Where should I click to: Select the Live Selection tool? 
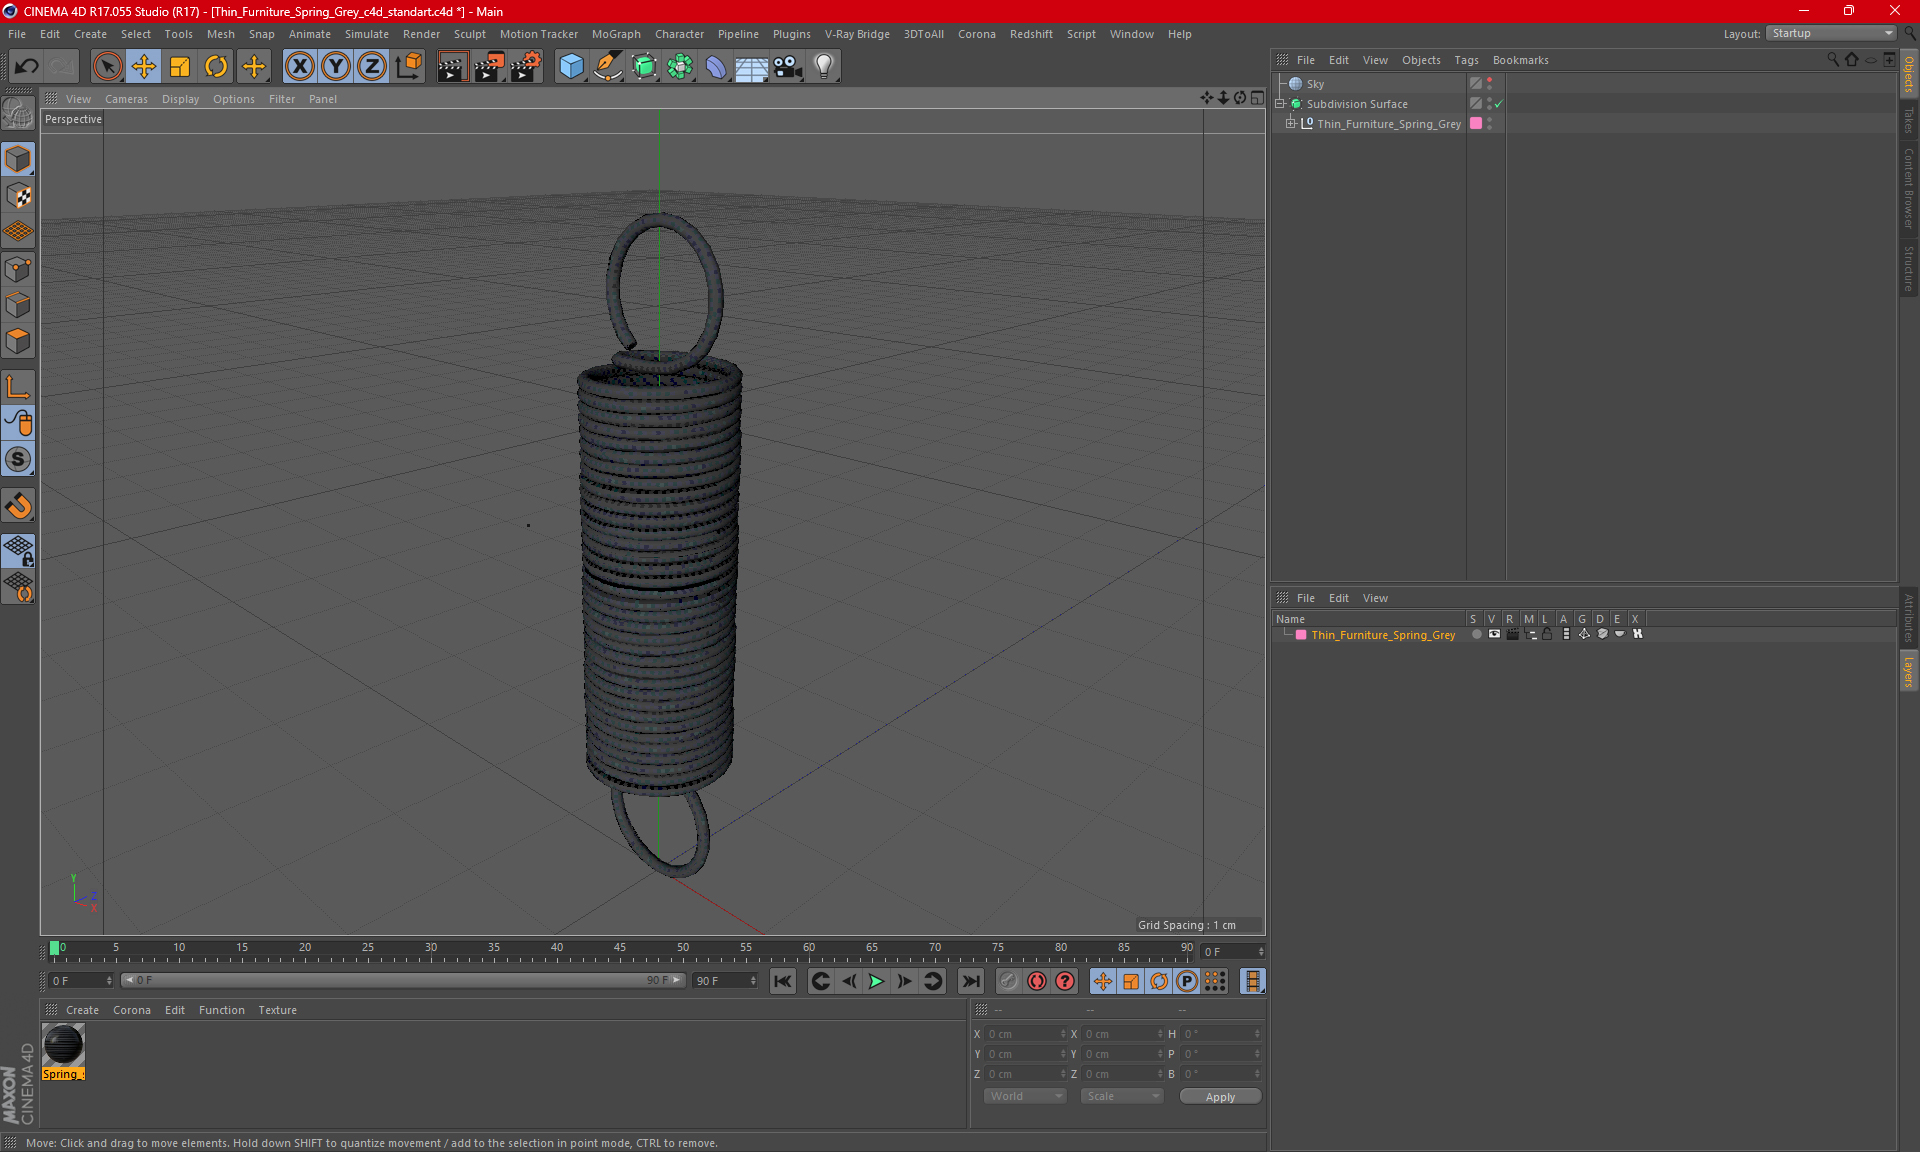(x=107, y=67)
